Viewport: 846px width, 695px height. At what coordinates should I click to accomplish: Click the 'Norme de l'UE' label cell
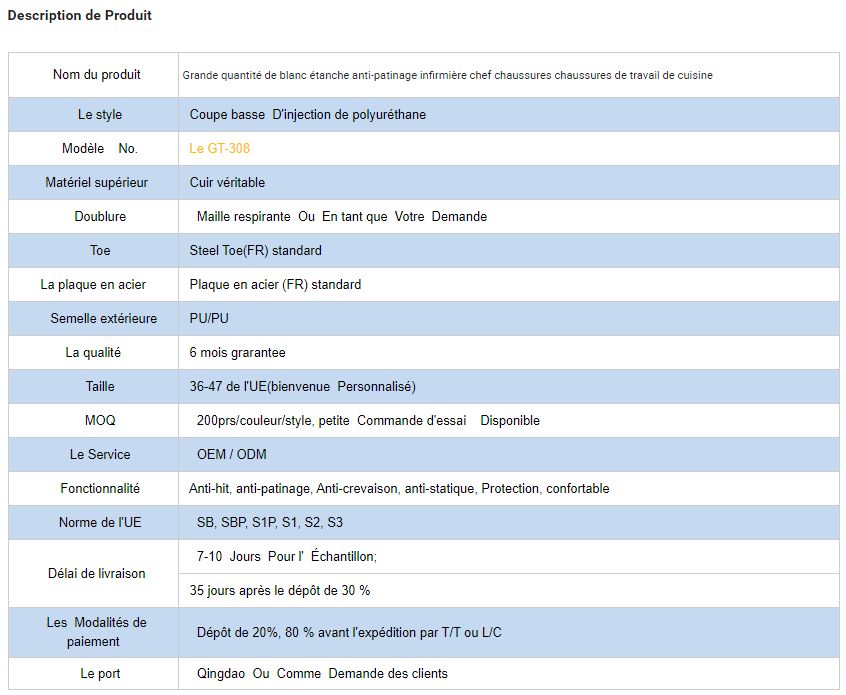point(99,522)
